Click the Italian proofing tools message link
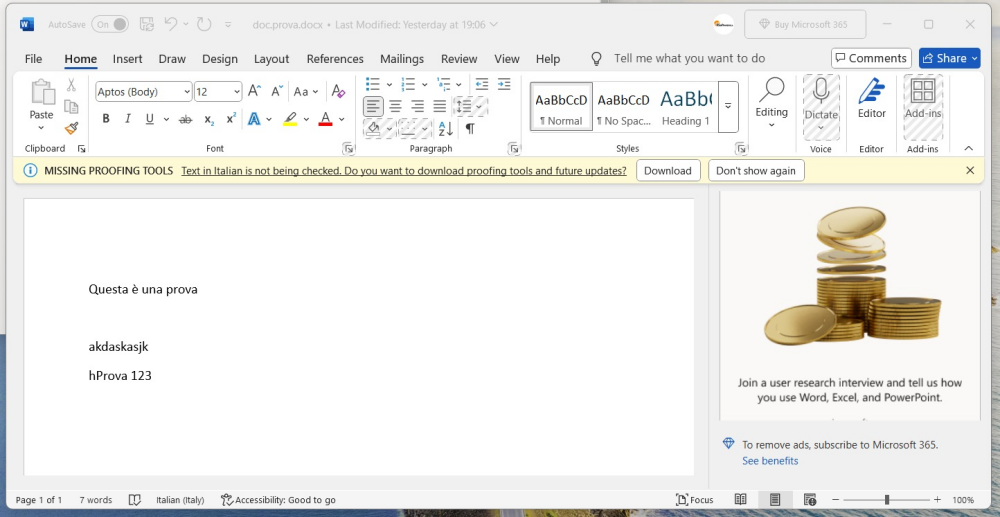Screen dimensions: 1000x517 click(404, 171)
